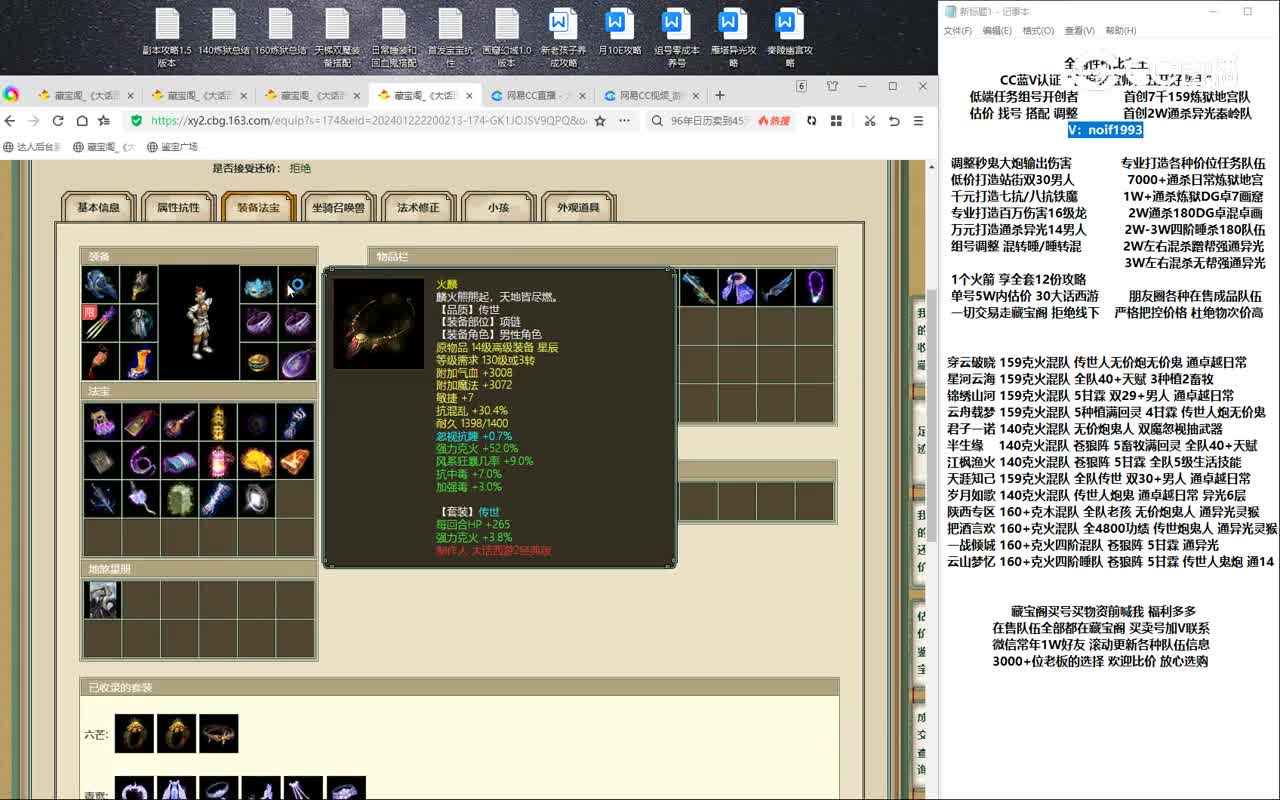Click the 拒绝 value beside 是否接受还价

pos(300,168)
